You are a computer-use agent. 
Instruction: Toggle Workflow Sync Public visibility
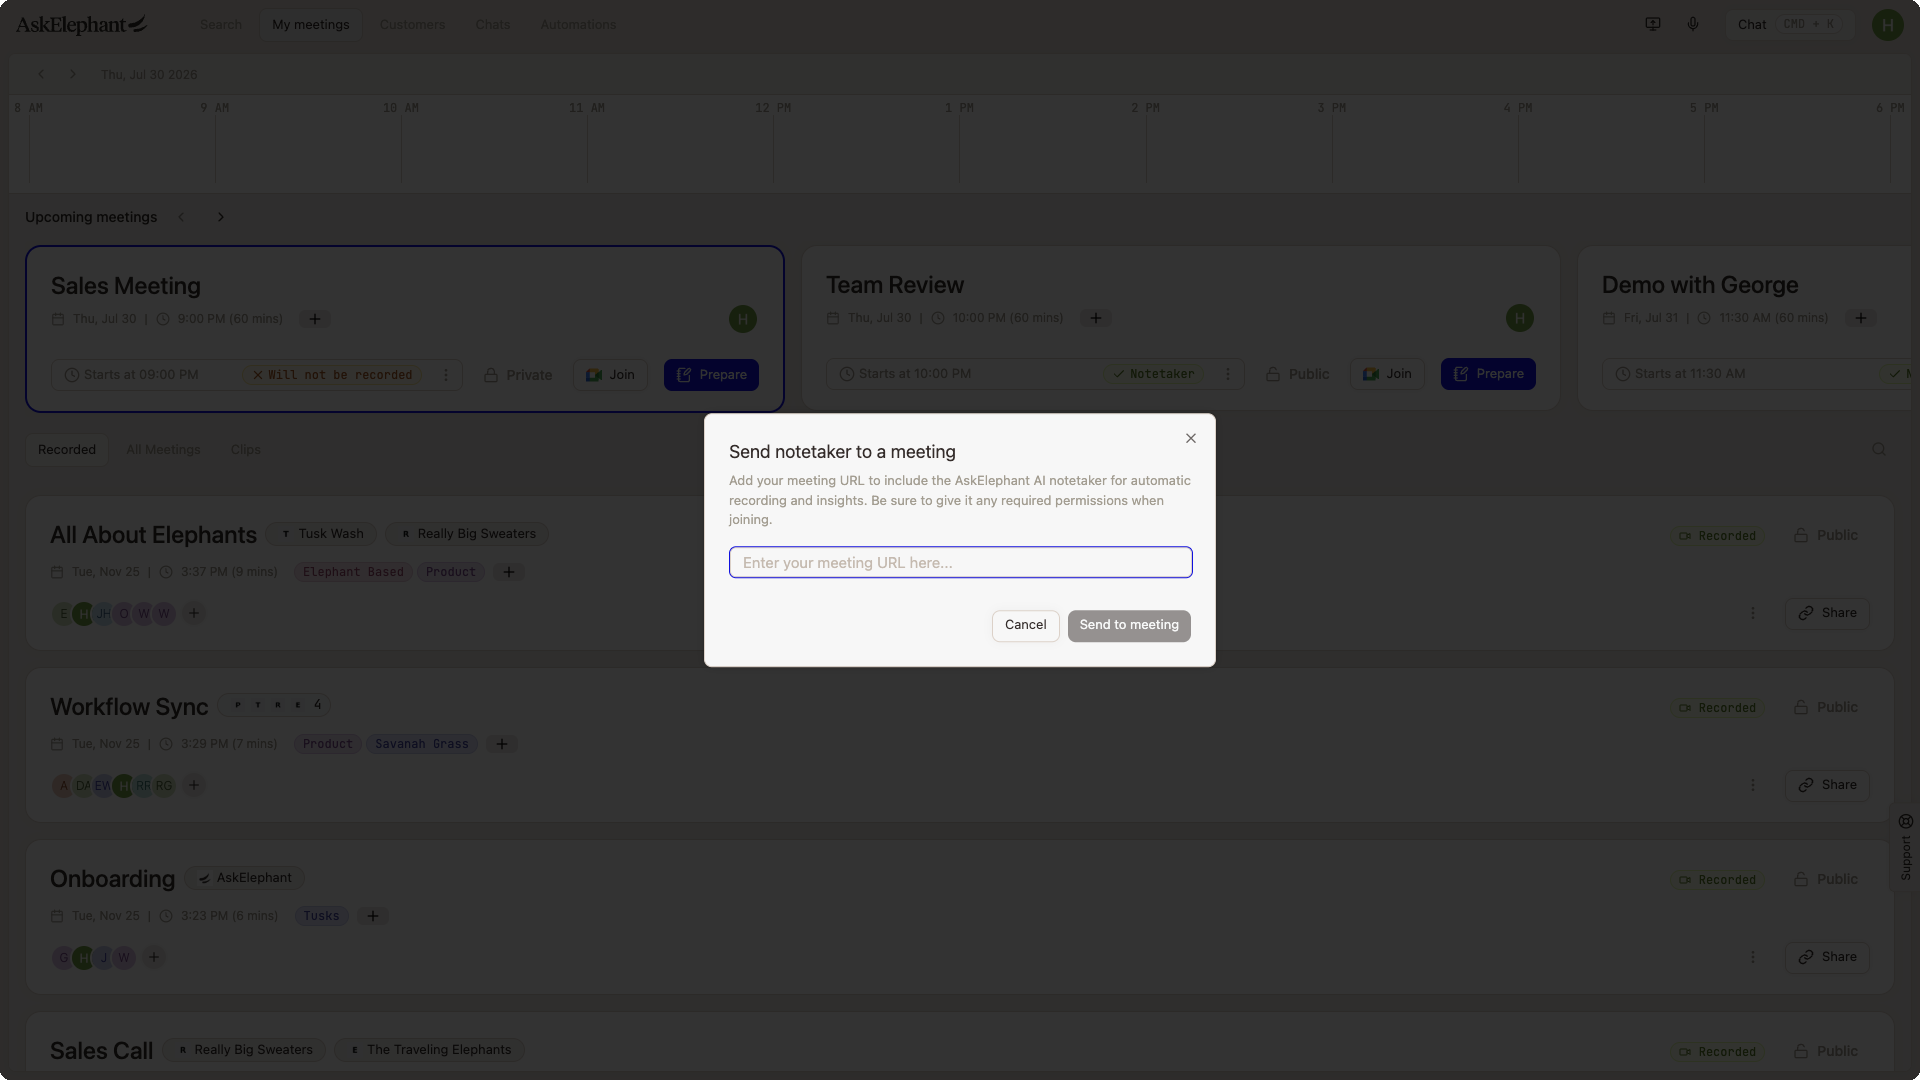(1826, 708)
